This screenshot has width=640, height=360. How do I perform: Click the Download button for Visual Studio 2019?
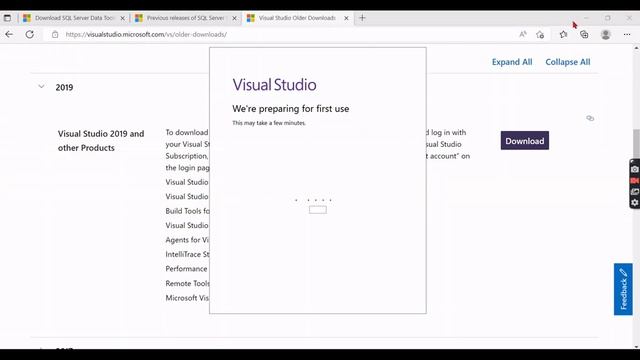click(525, 141)
